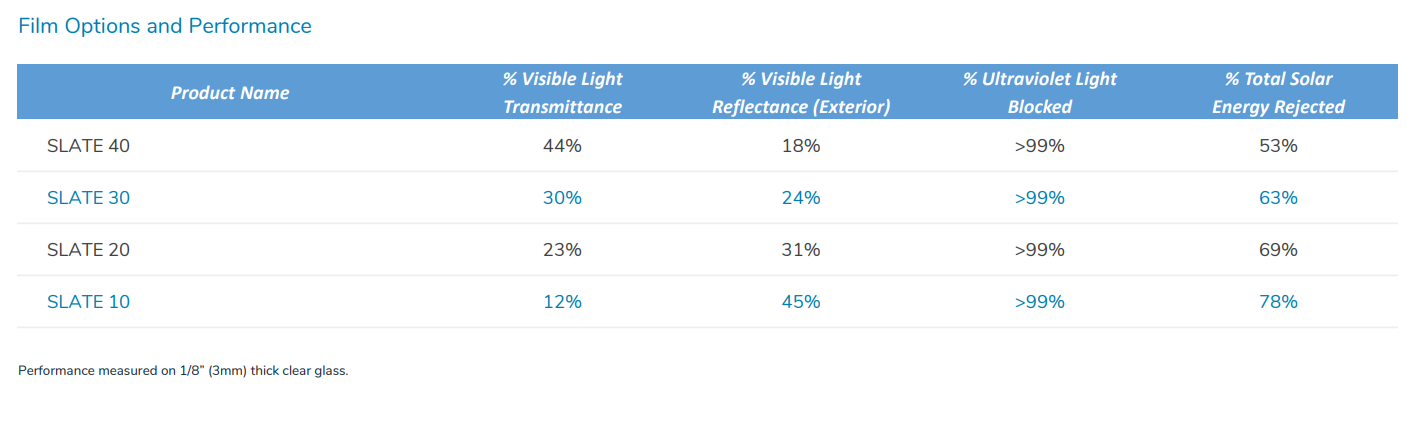Select the 30% transmittance cell
The height and width of the screenshot is (422, 1420).
point(562,198)
